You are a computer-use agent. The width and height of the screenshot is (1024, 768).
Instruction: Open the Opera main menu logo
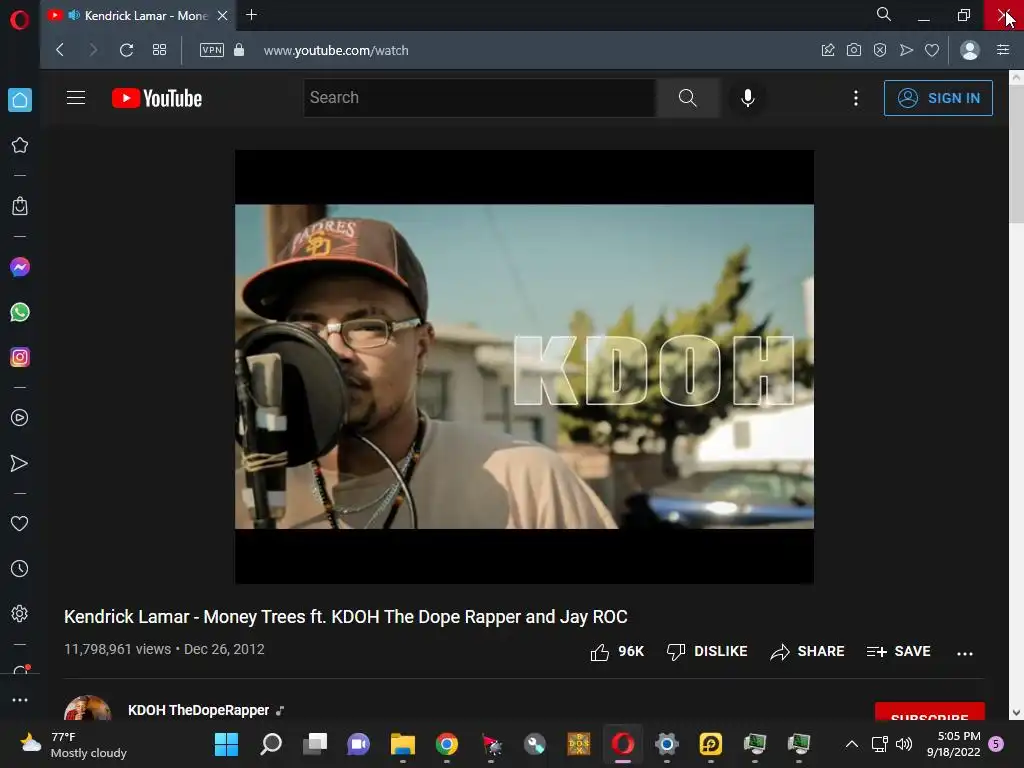click(20, 20)
